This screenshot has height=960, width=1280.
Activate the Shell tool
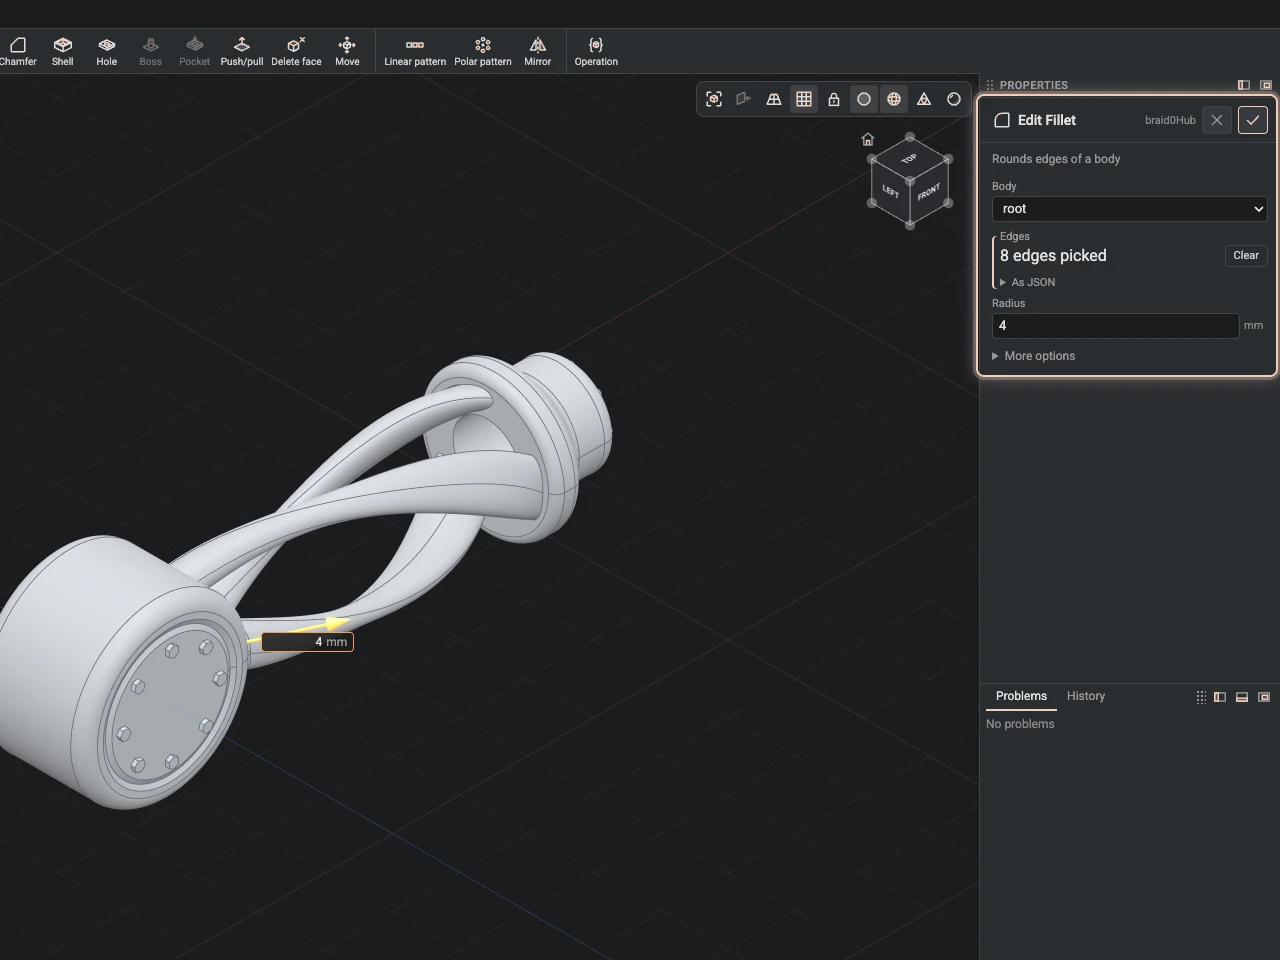coord(63,51)
